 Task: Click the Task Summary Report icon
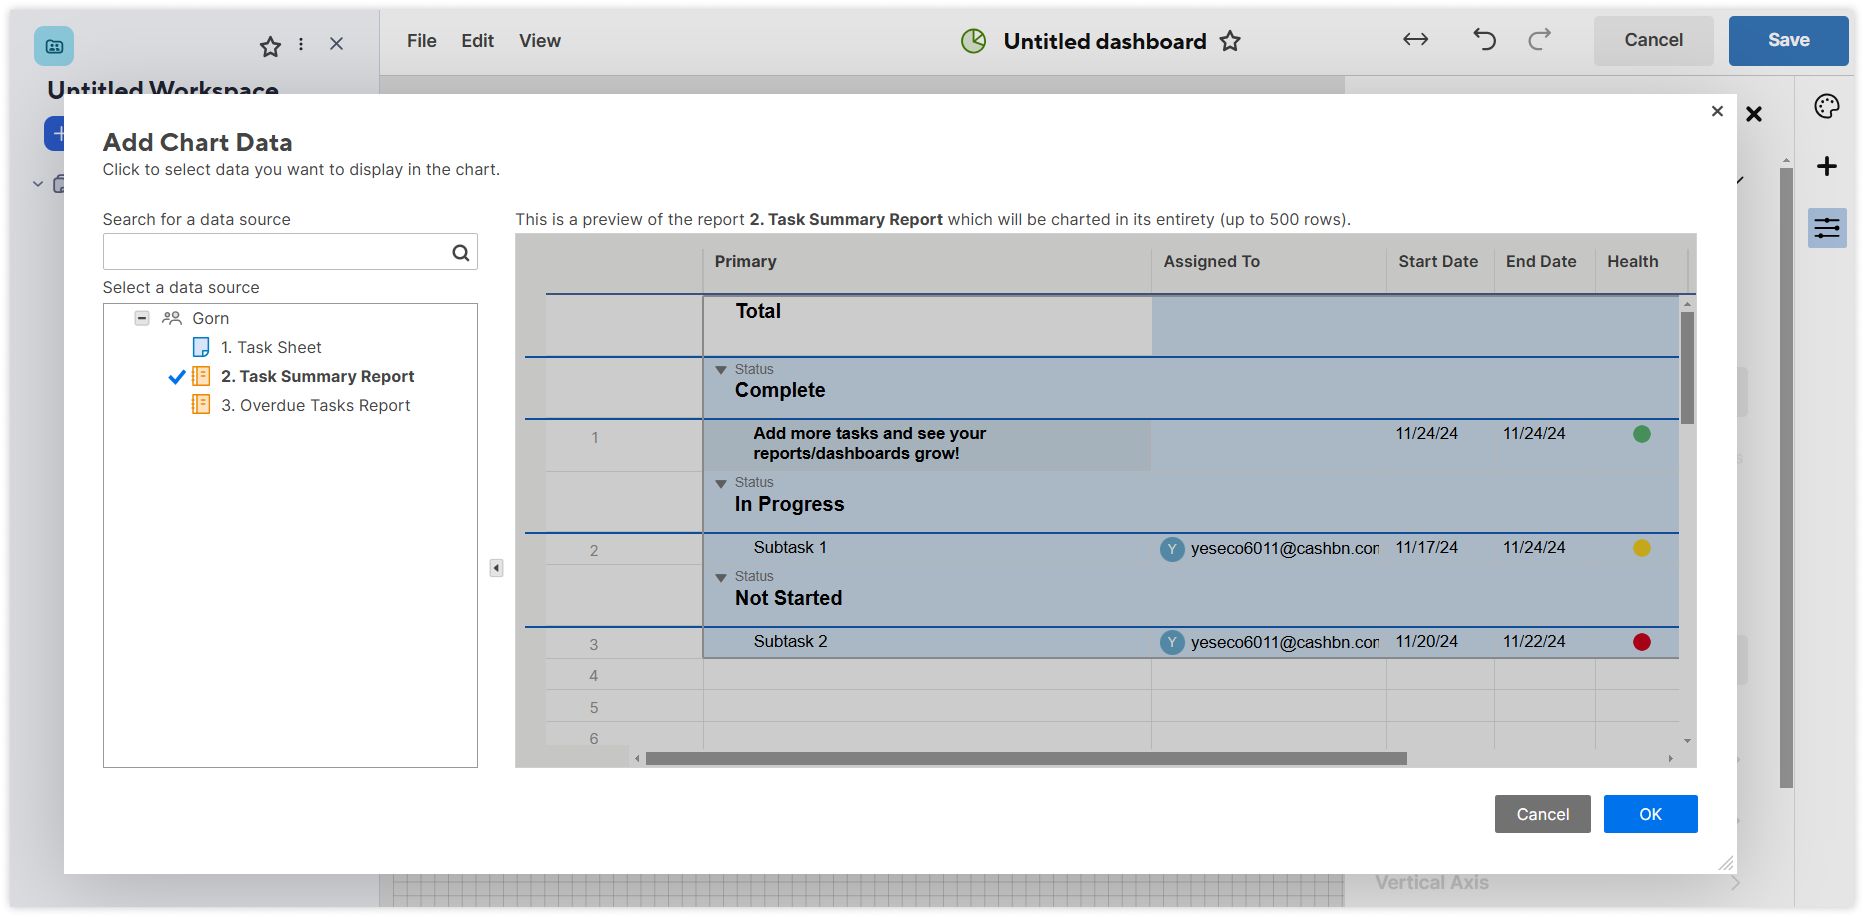point(201,376)
